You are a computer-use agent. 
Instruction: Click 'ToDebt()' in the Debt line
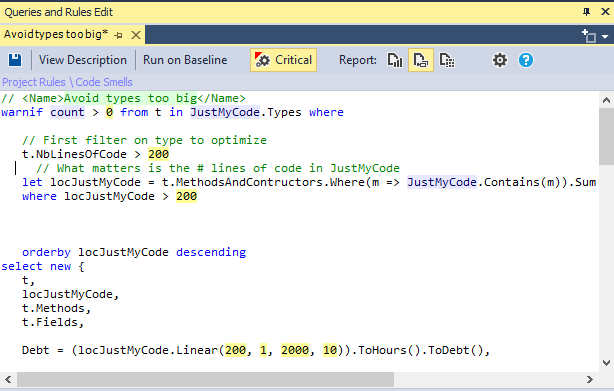[x=455, y=350]
